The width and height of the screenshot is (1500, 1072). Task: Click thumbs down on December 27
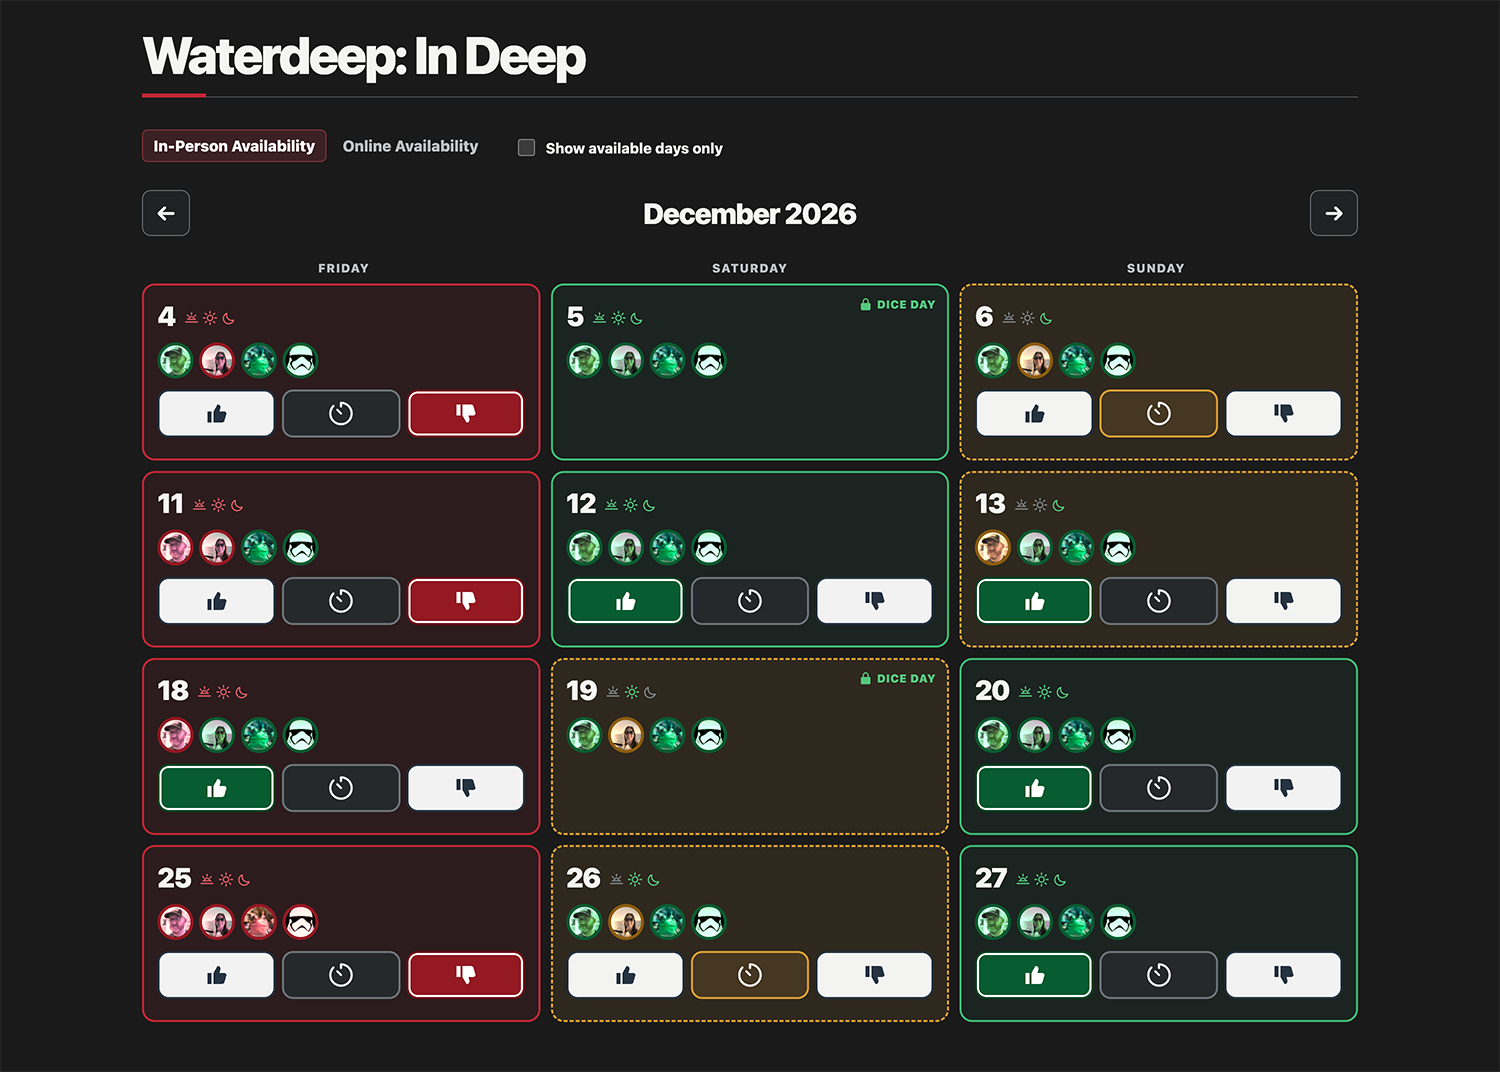pos(1284,975)
